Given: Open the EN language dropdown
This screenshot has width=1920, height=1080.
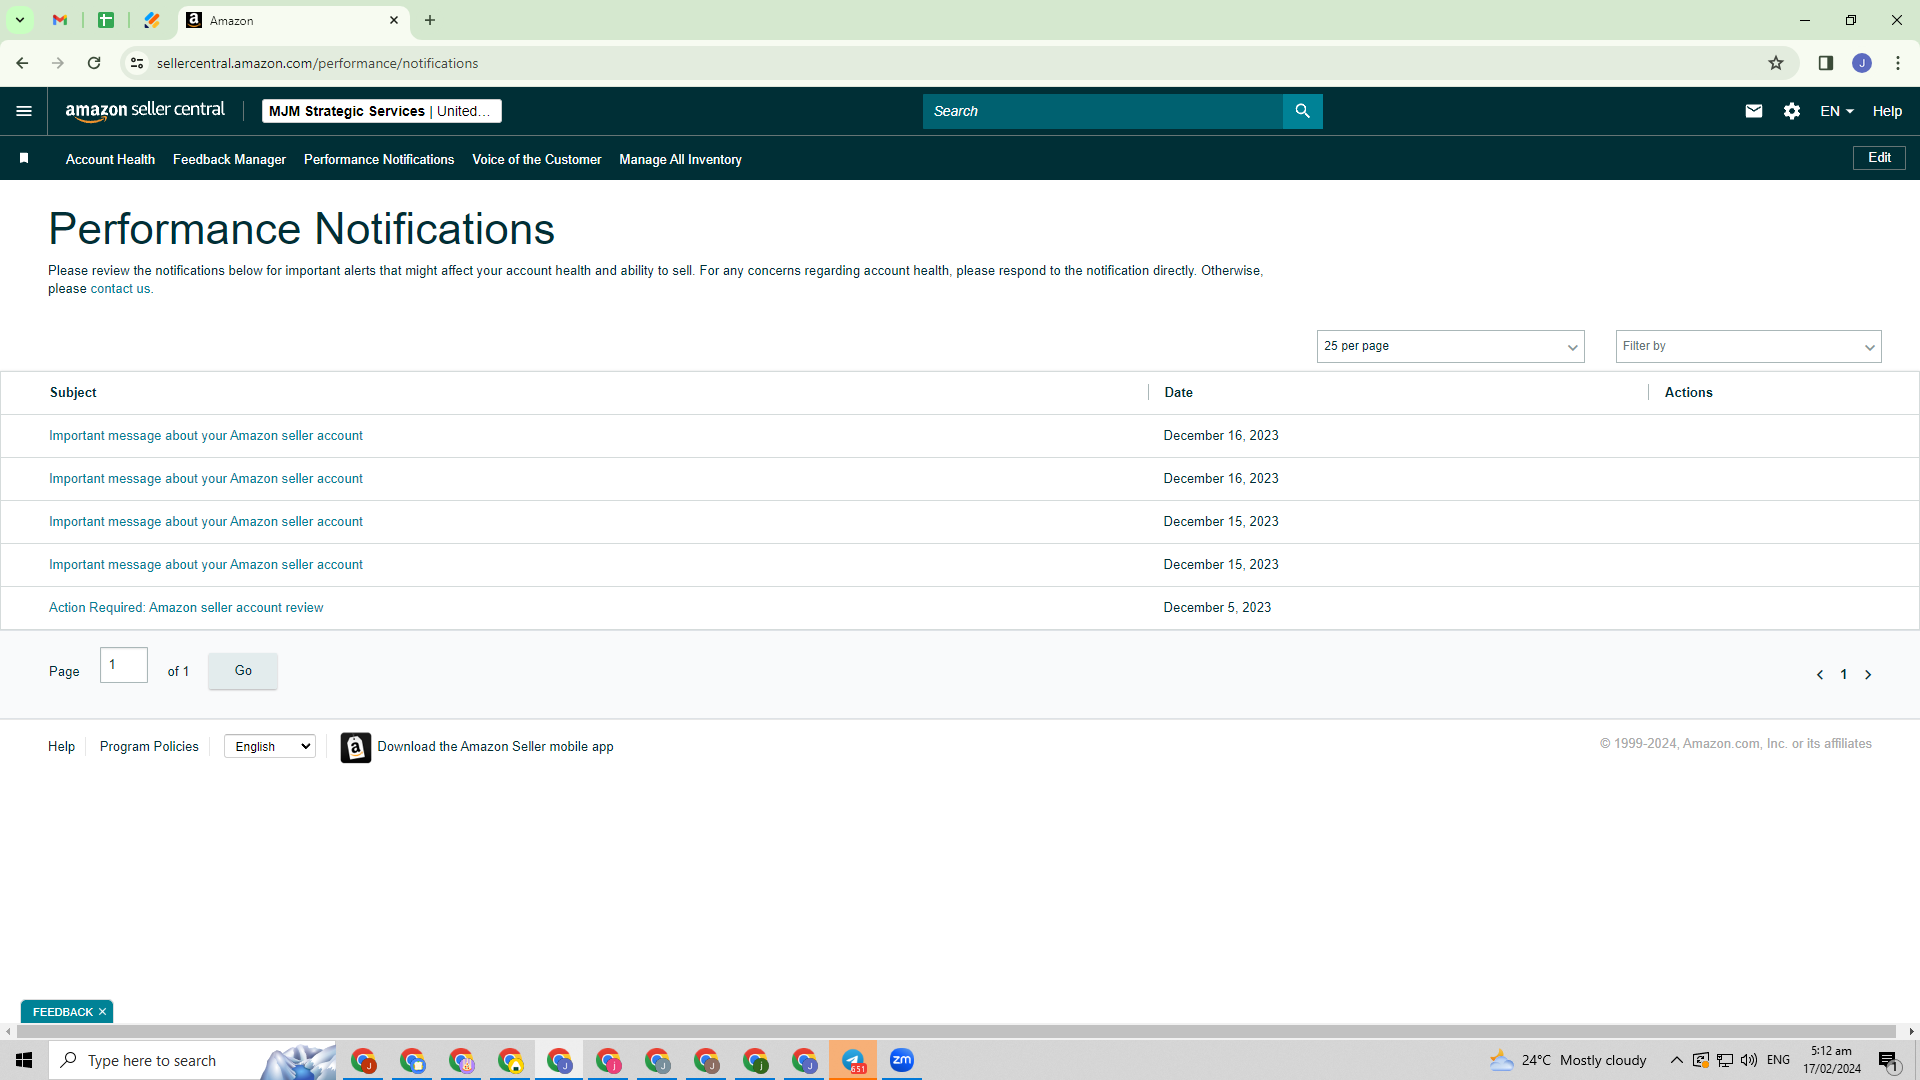Looking at the screenshot, I should pos(1837,111).
